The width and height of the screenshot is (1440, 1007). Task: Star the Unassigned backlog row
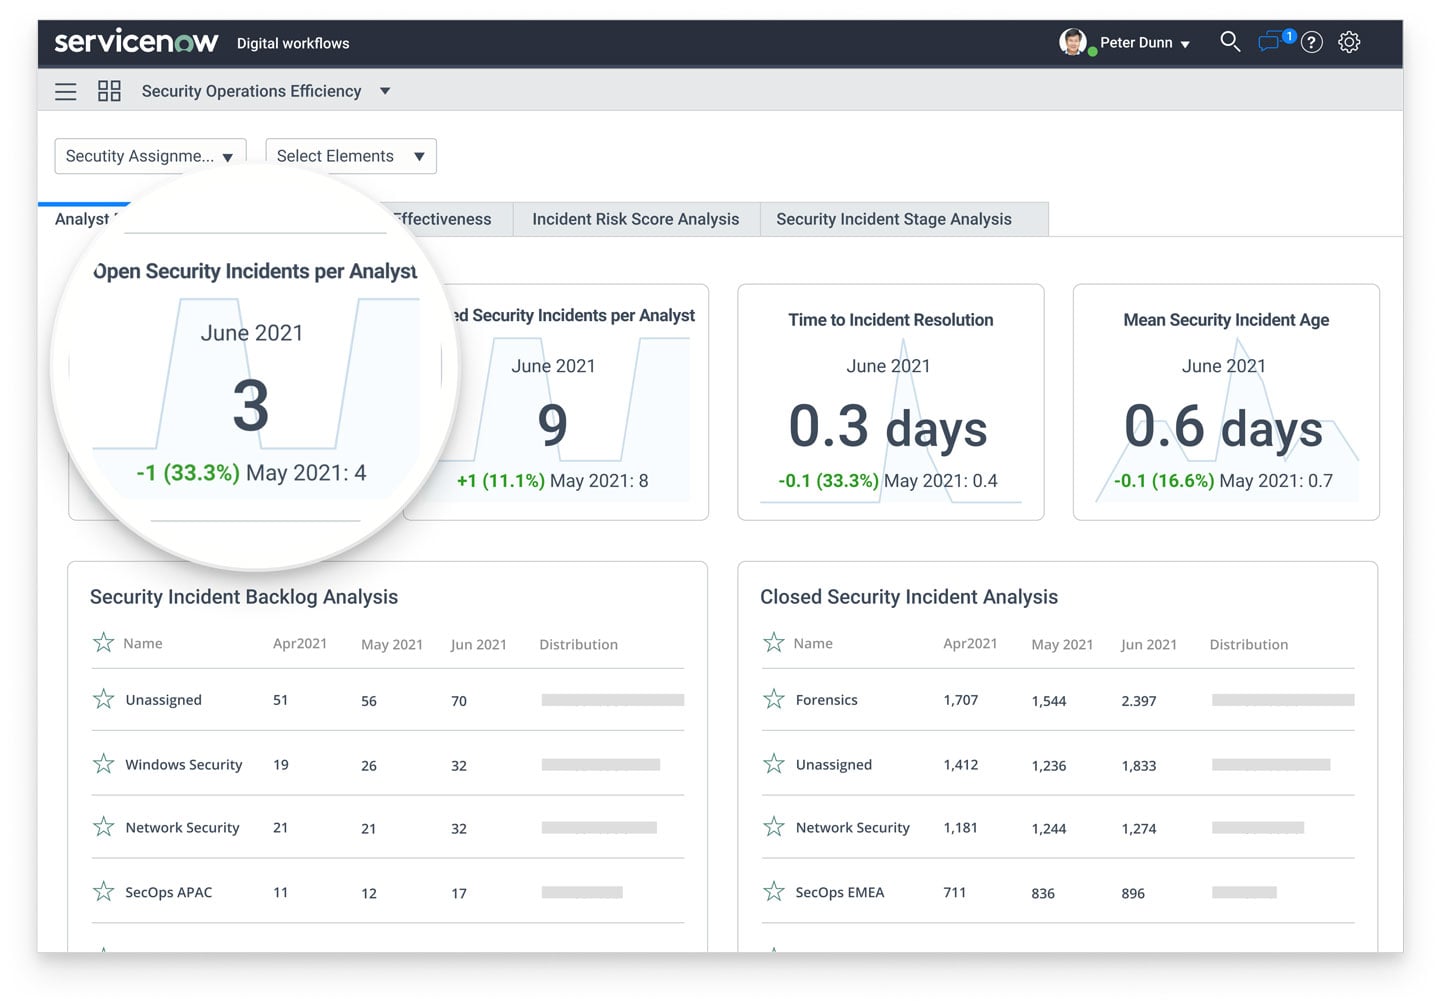pyautogui.click(x=104, y=699)
